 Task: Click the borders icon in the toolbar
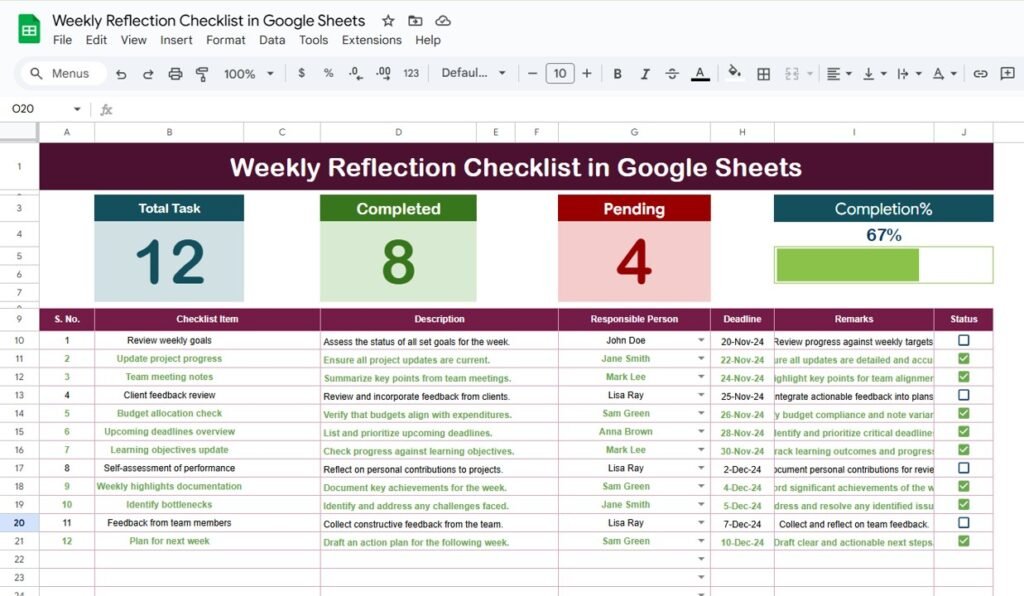pyautogui.click(x=762, y=73)
